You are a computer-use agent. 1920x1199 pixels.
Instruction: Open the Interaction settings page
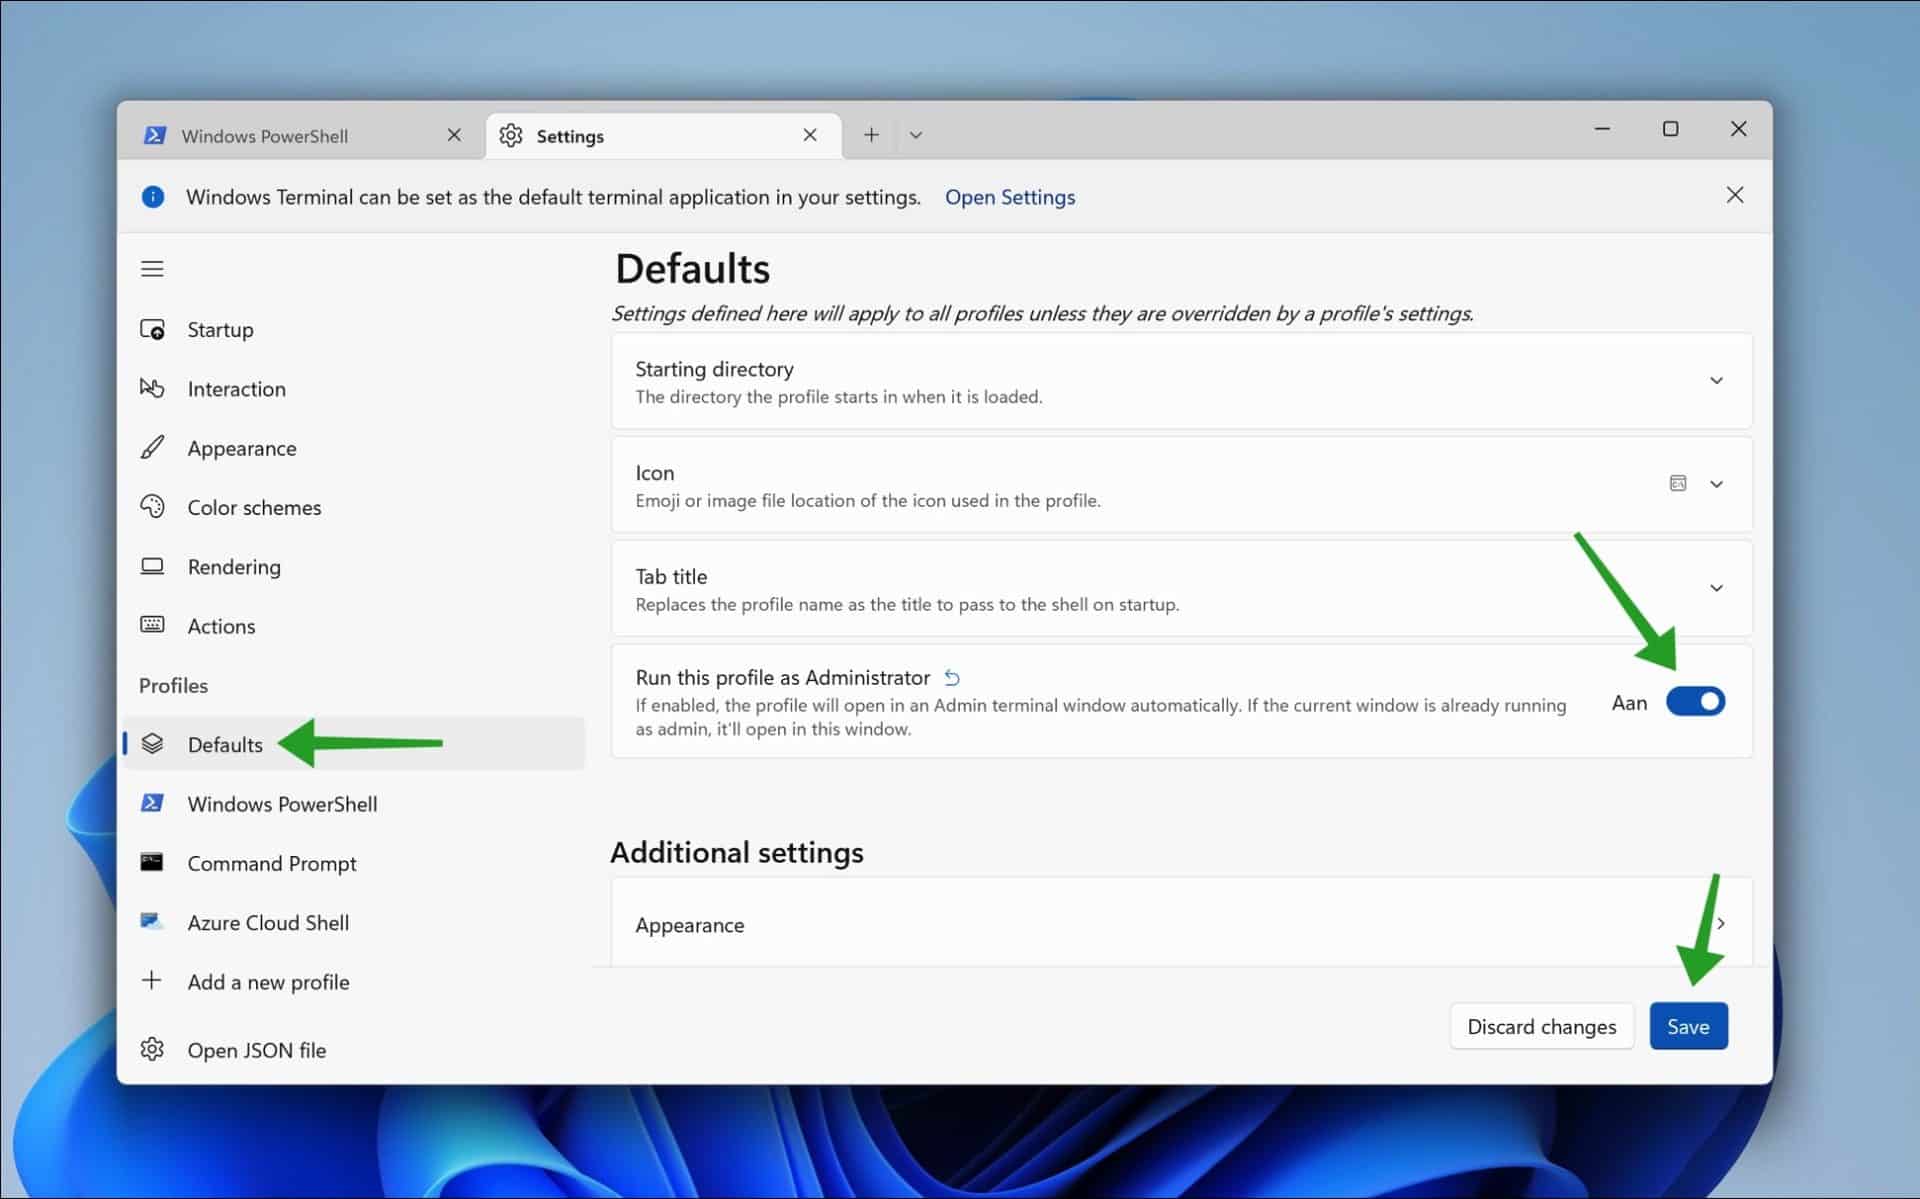(x=354, y=388)
